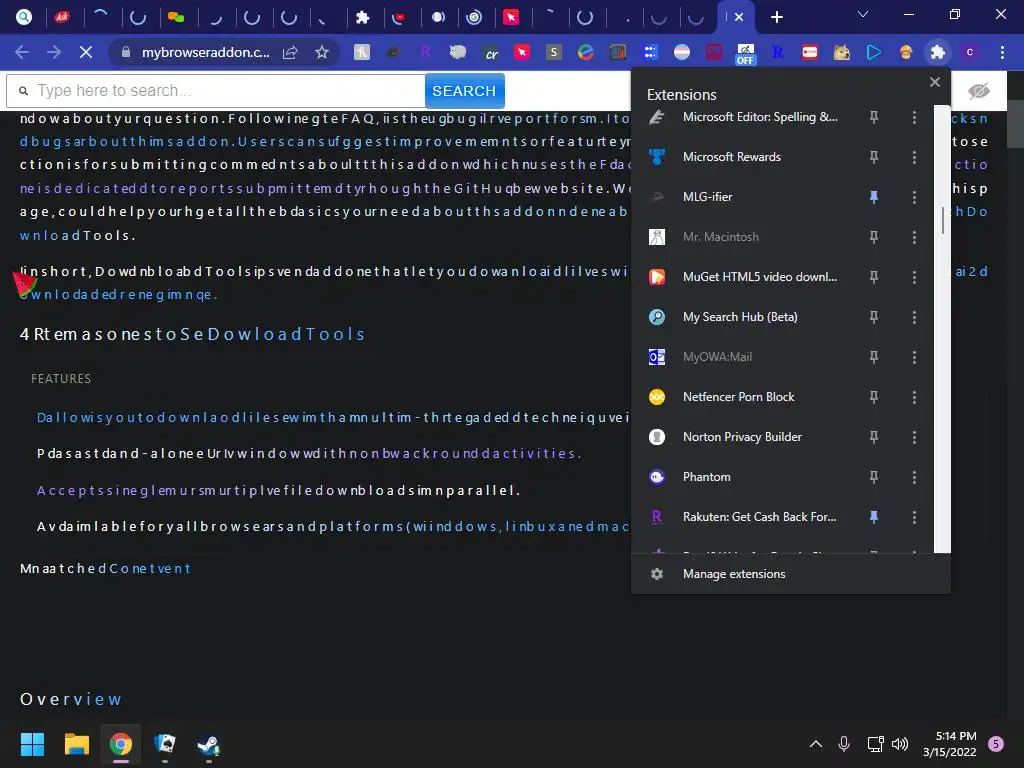Open more actions menu for Microsoft Rewards
Screen dimensions: 1024x768
914,157
